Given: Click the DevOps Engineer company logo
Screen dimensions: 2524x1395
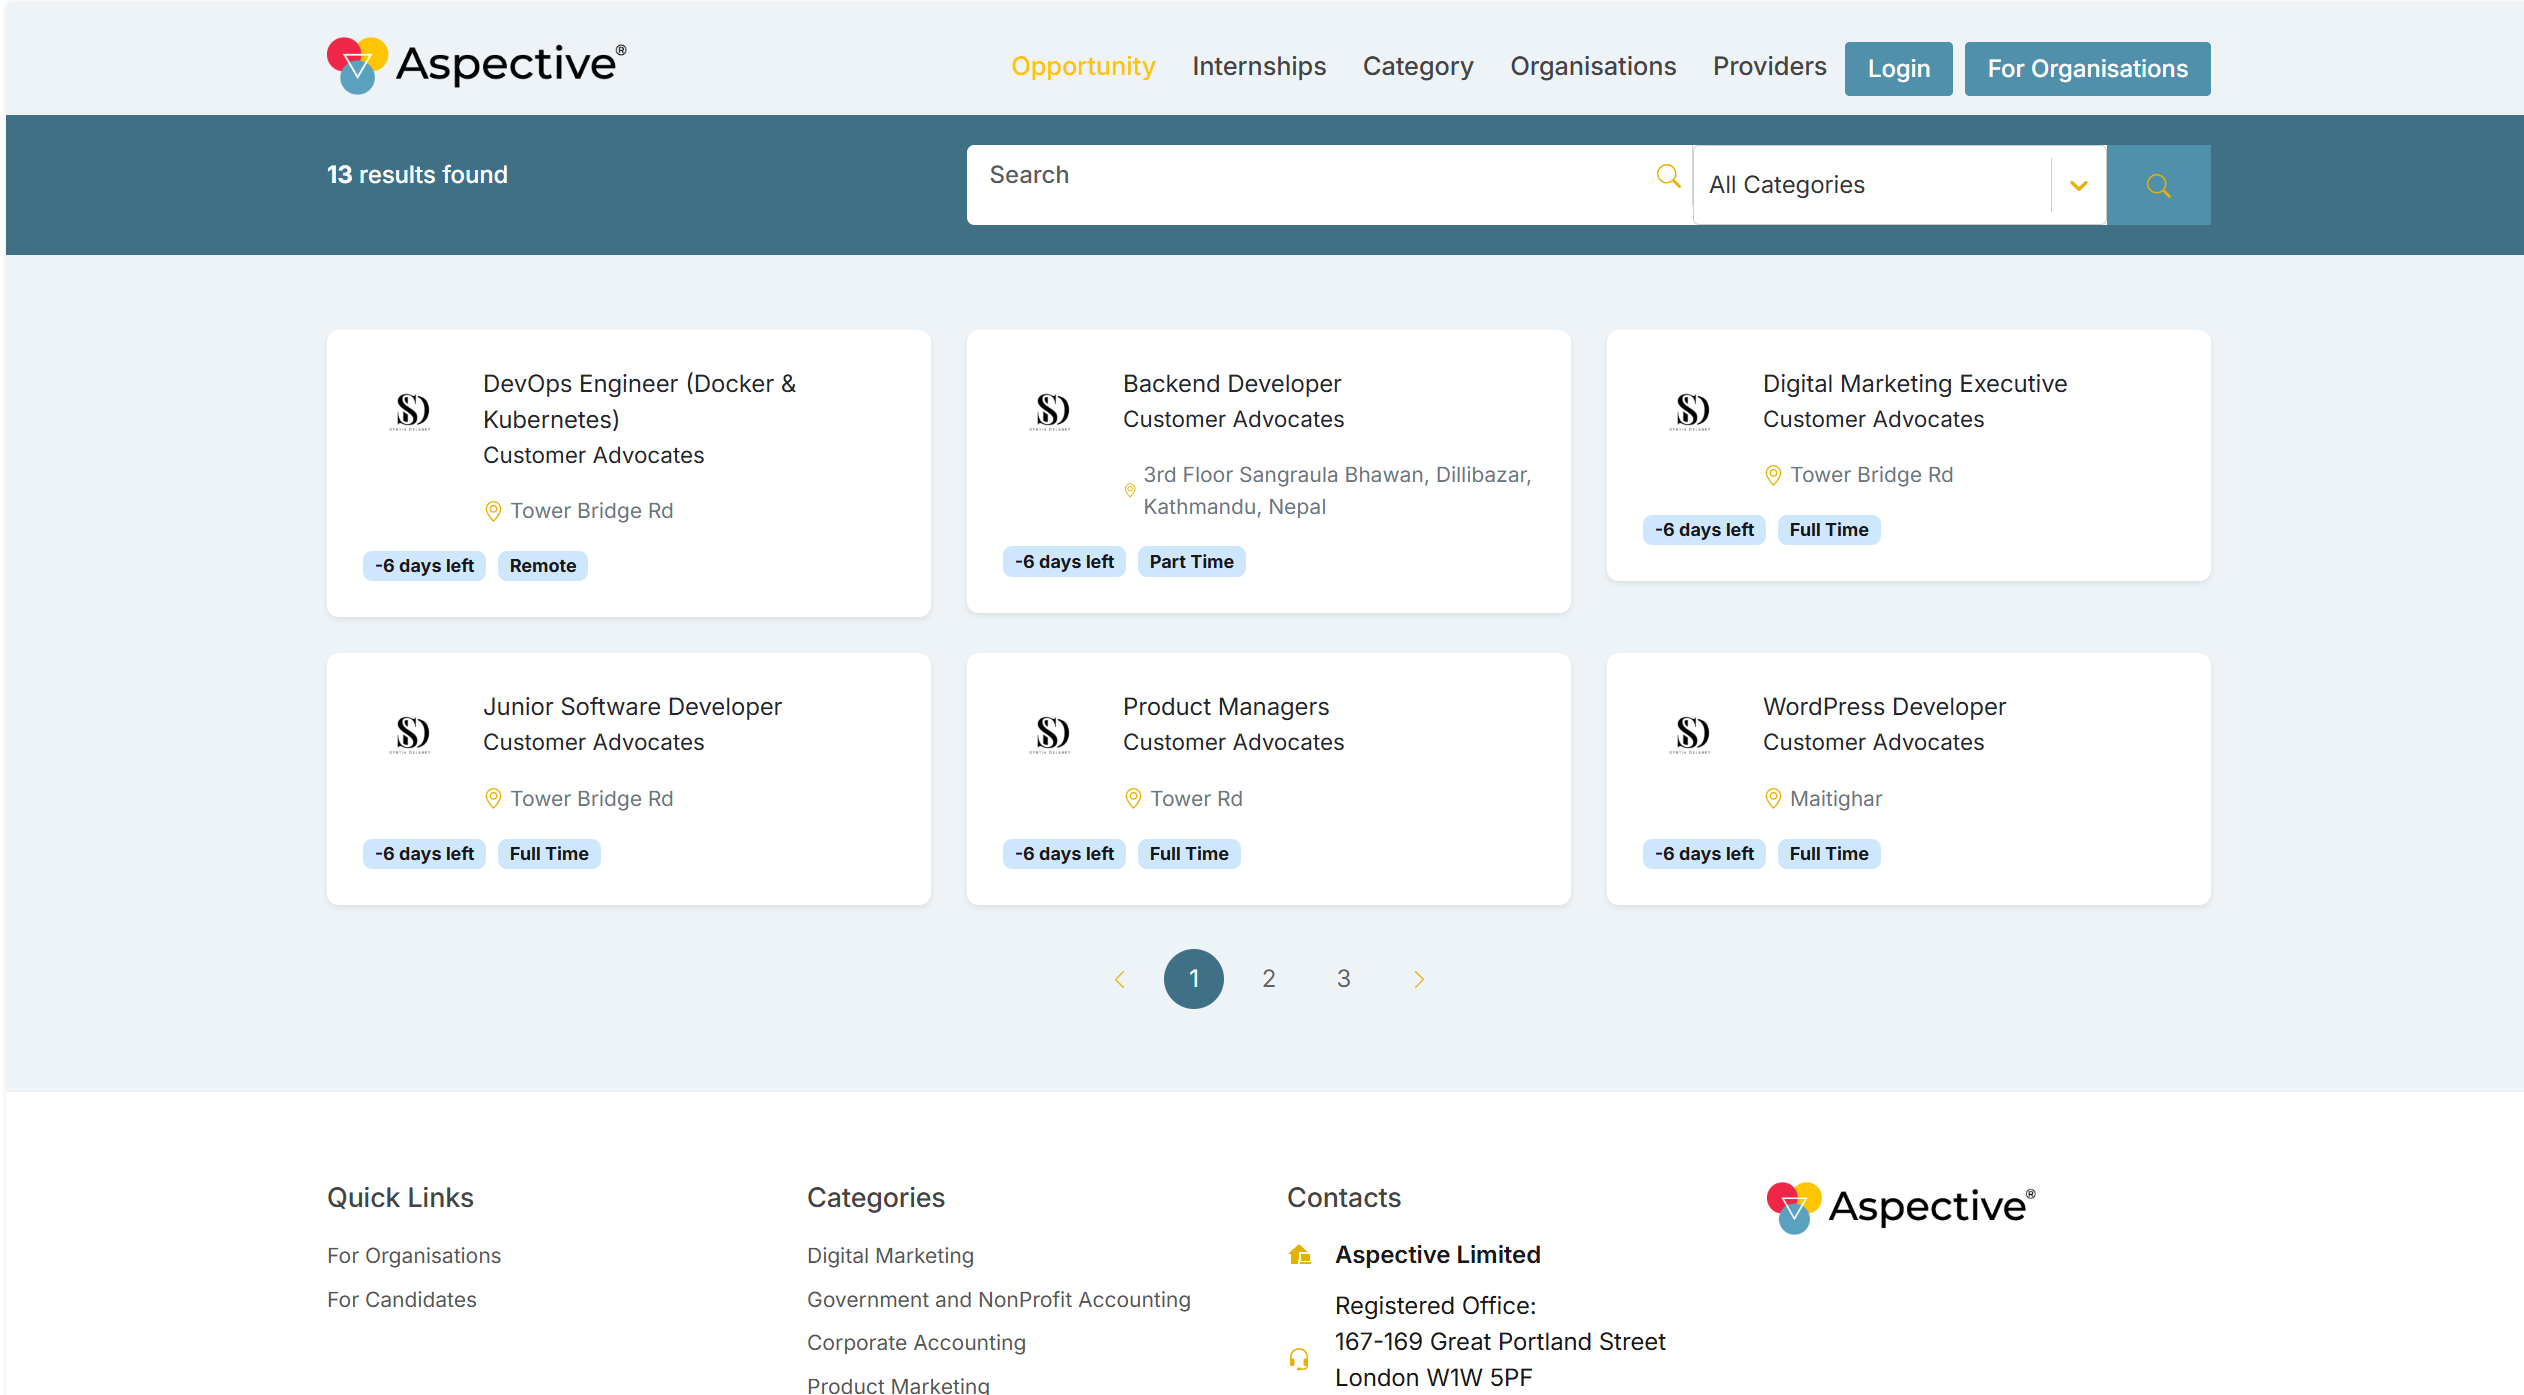Looking at the screenshot, I should (x=410, y=411).
